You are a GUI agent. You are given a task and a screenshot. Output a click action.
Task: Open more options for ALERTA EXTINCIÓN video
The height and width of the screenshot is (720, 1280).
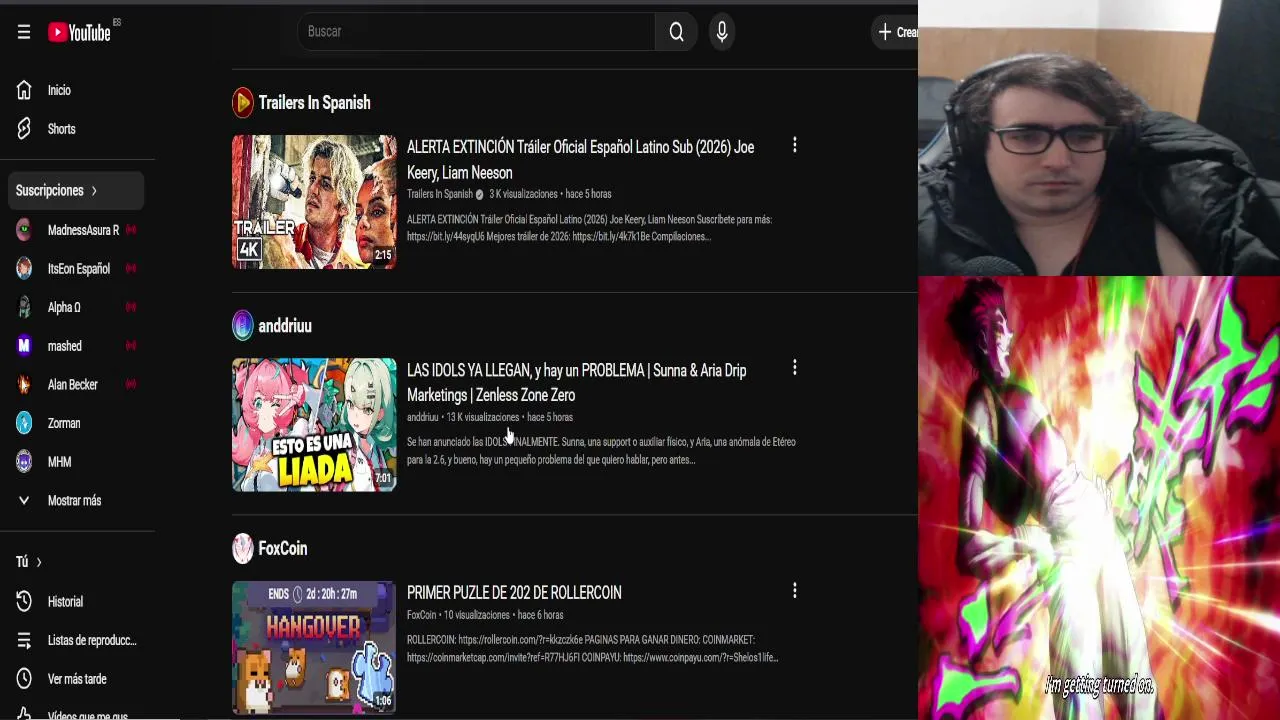795,146
